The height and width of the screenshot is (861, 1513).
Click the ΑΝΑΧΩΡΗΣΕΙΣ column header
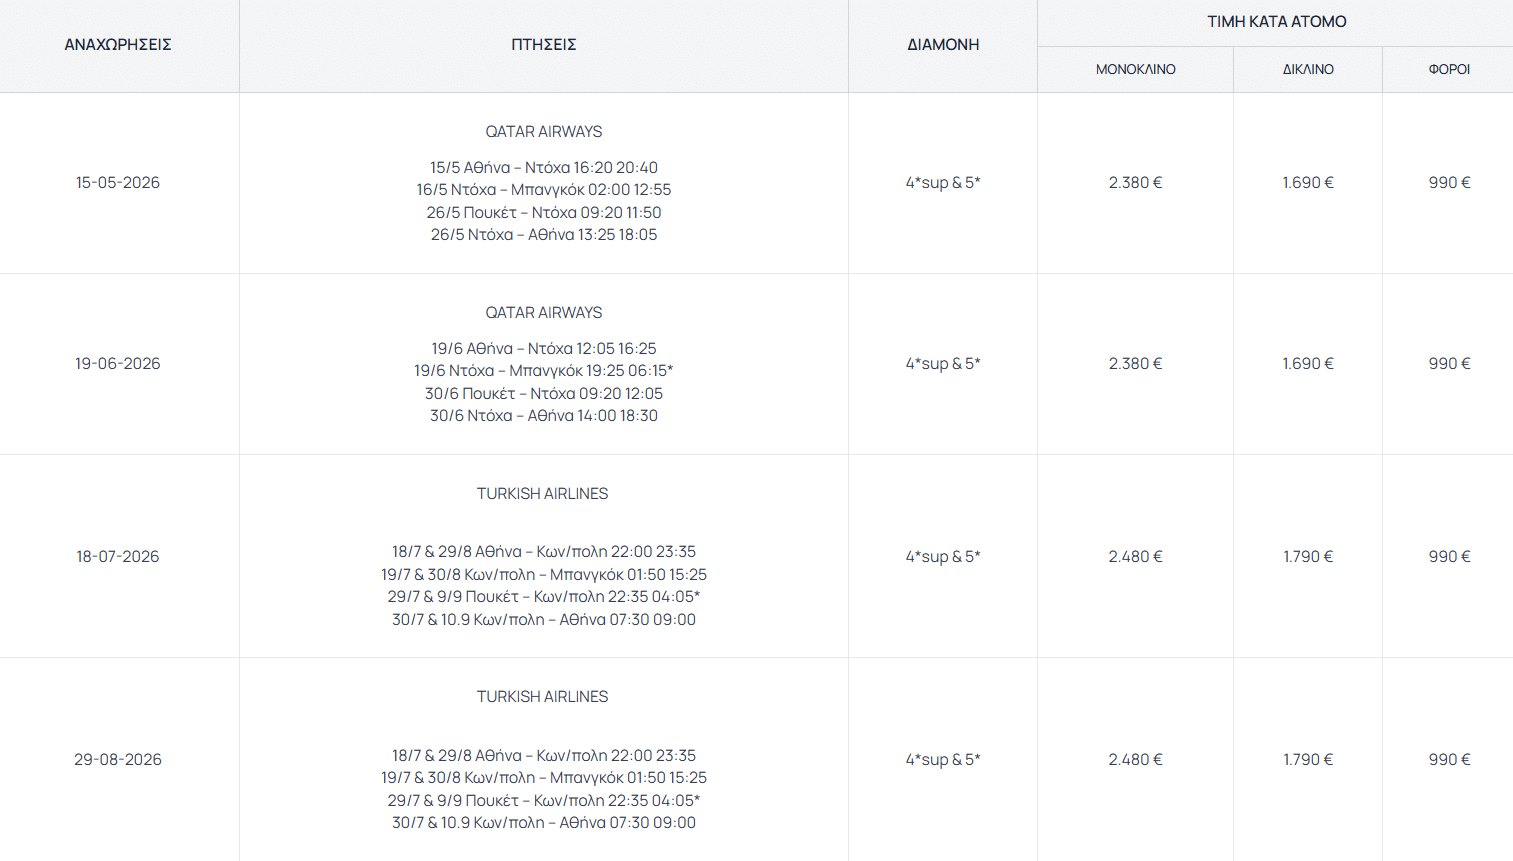pos(118,45)
